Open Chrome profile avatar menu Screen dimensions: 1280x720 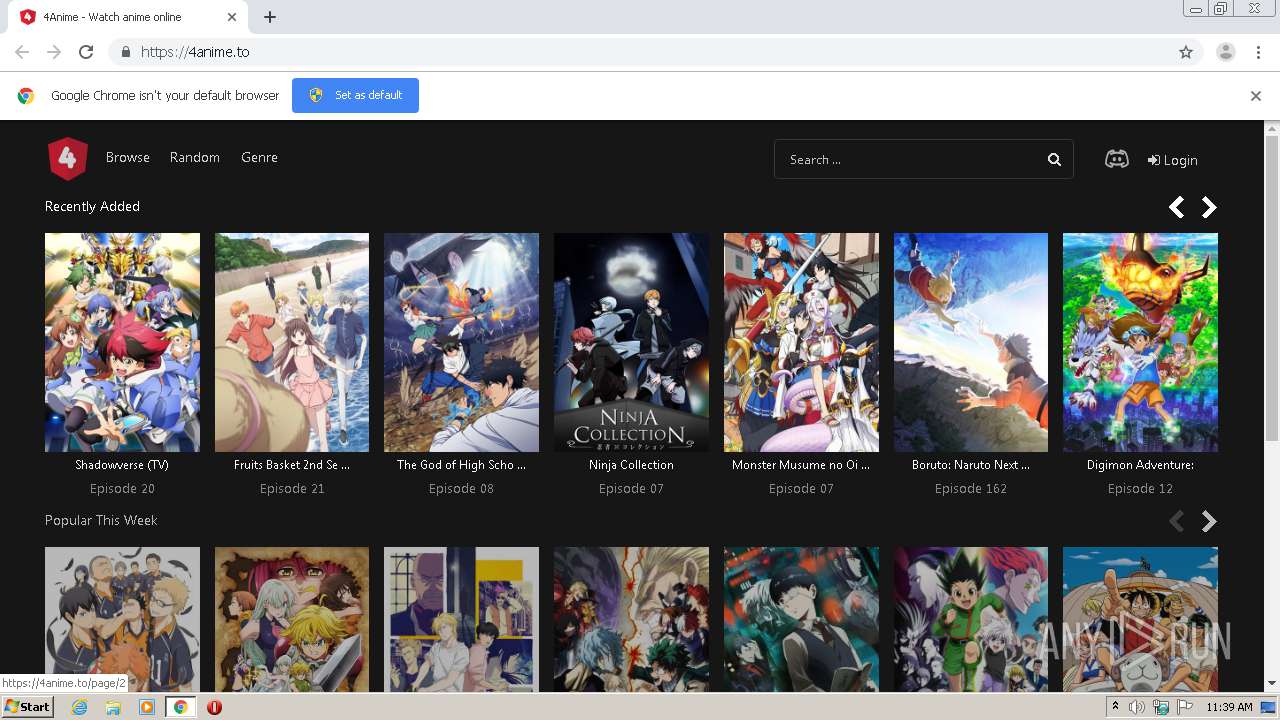[x=1226, y=52]
